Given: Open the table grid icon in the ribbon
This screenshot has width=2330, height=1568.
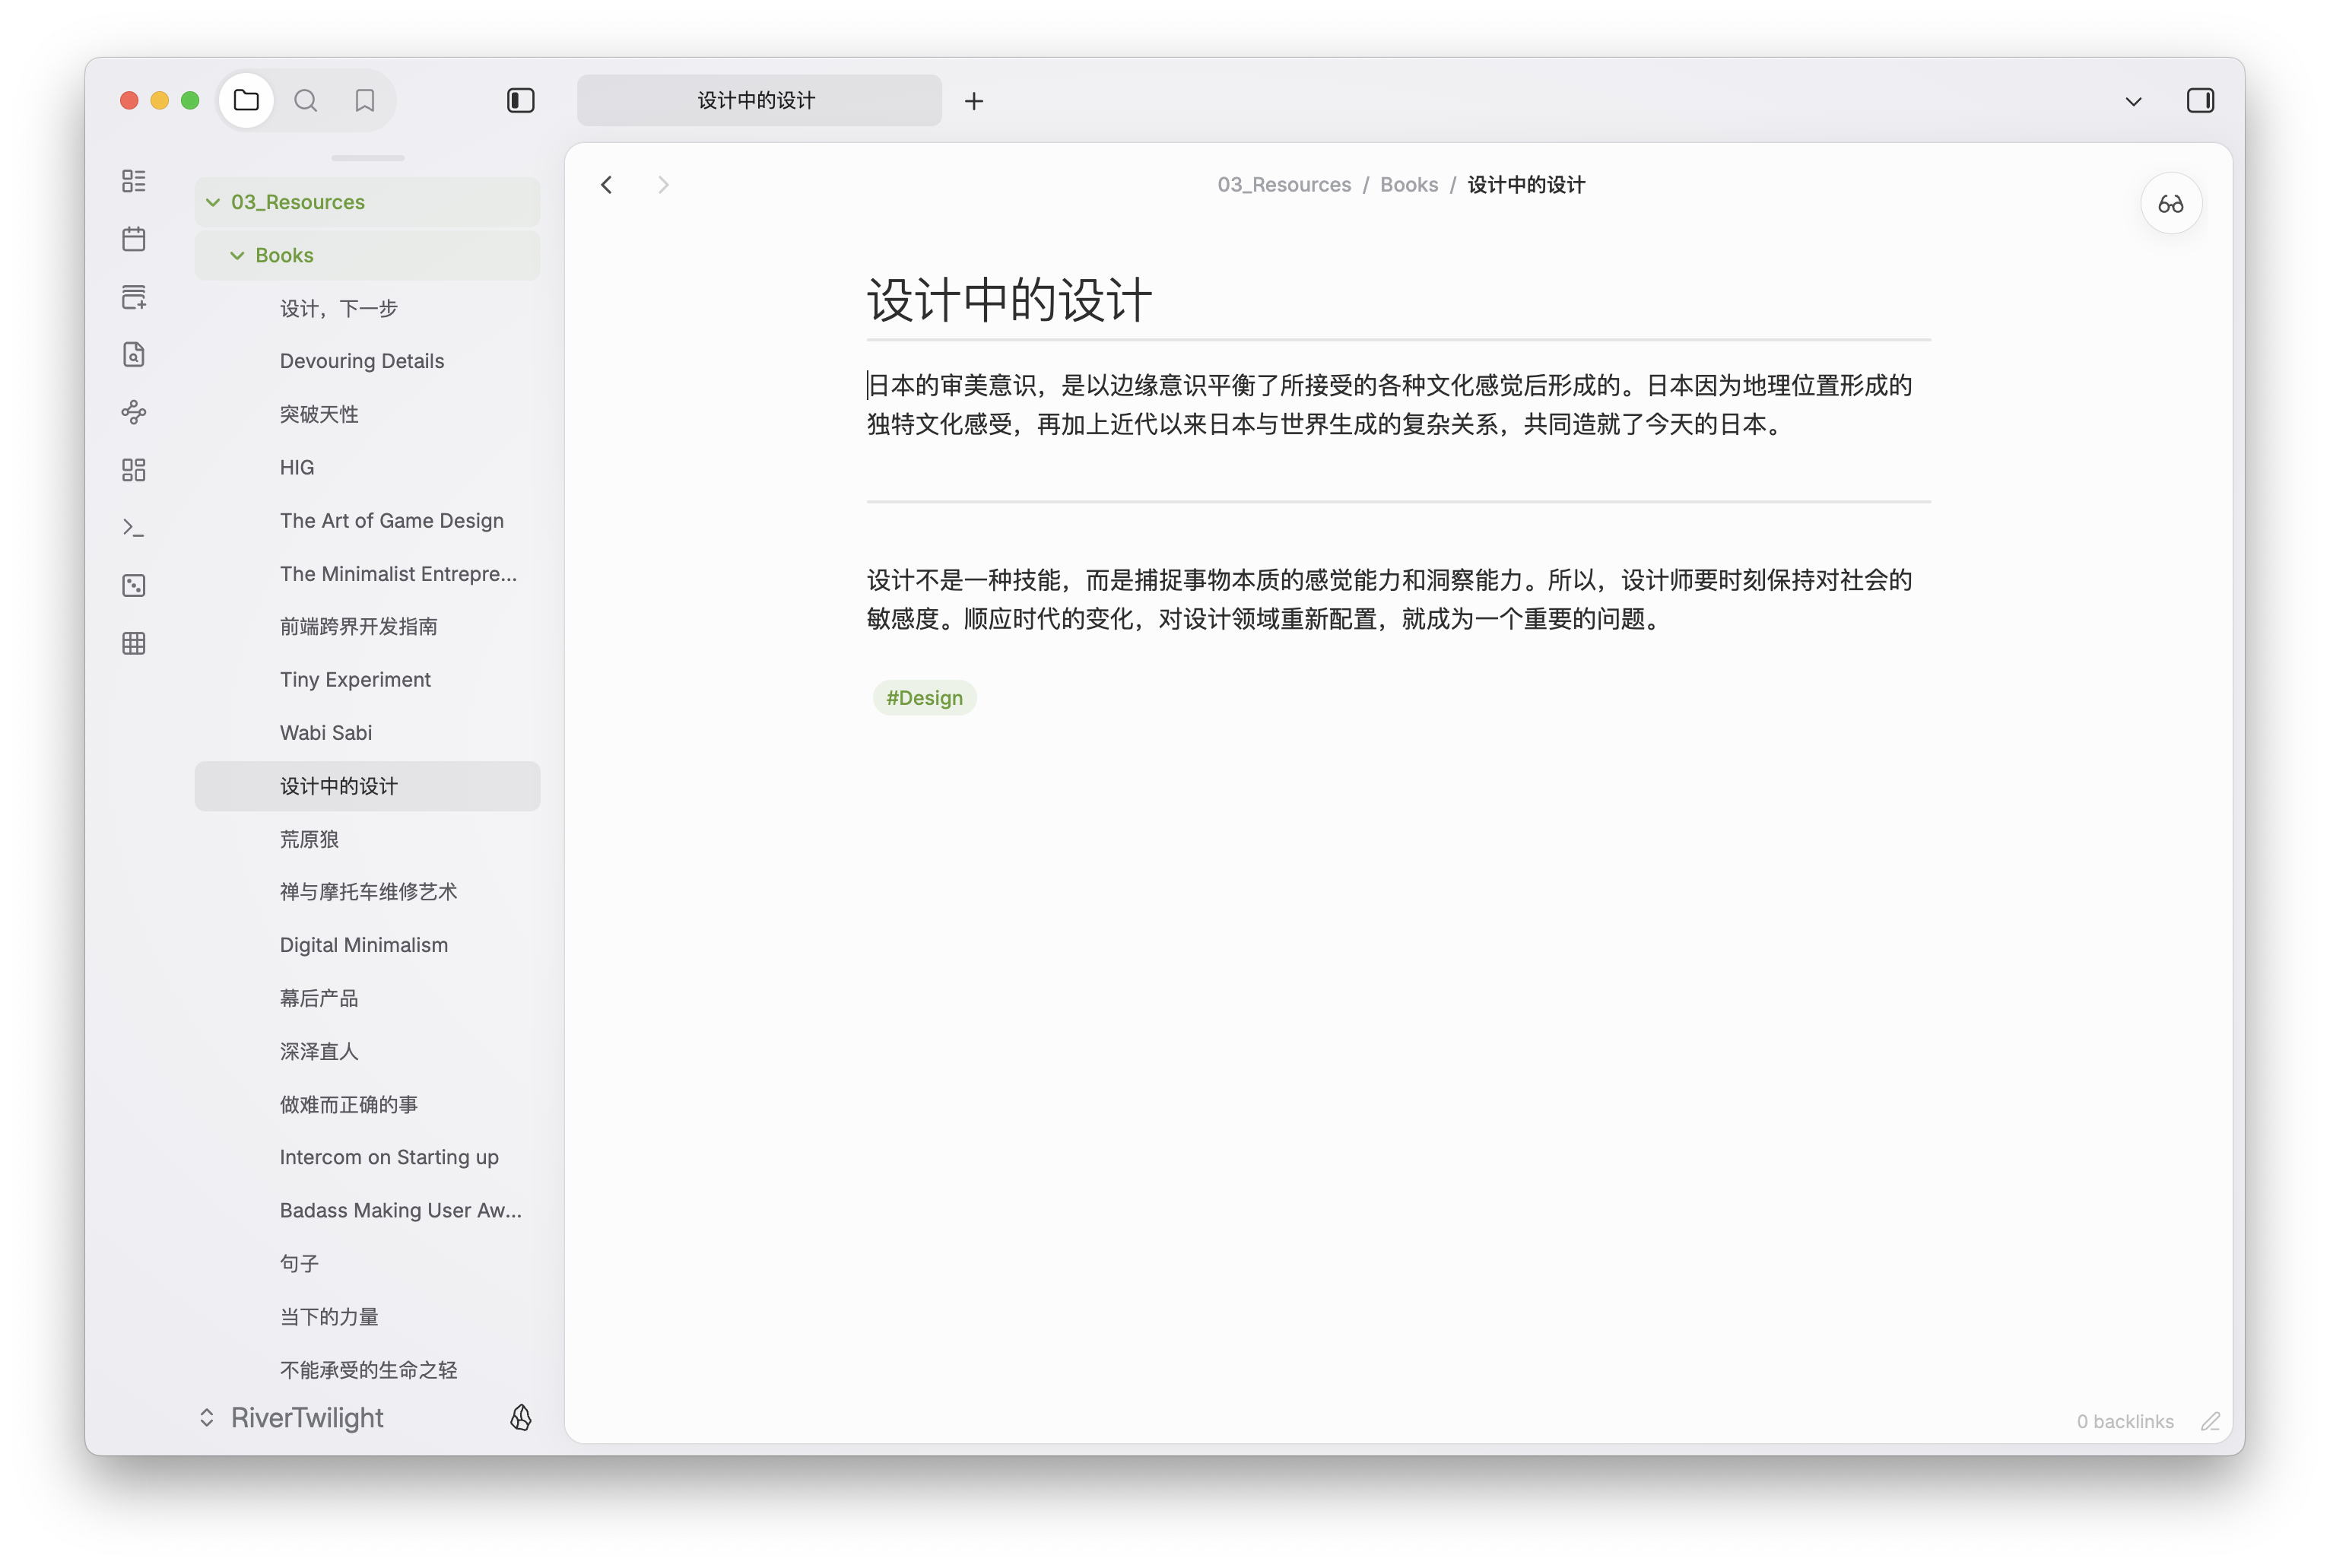Looking at the screenshot, I should [x=133, y=643].
